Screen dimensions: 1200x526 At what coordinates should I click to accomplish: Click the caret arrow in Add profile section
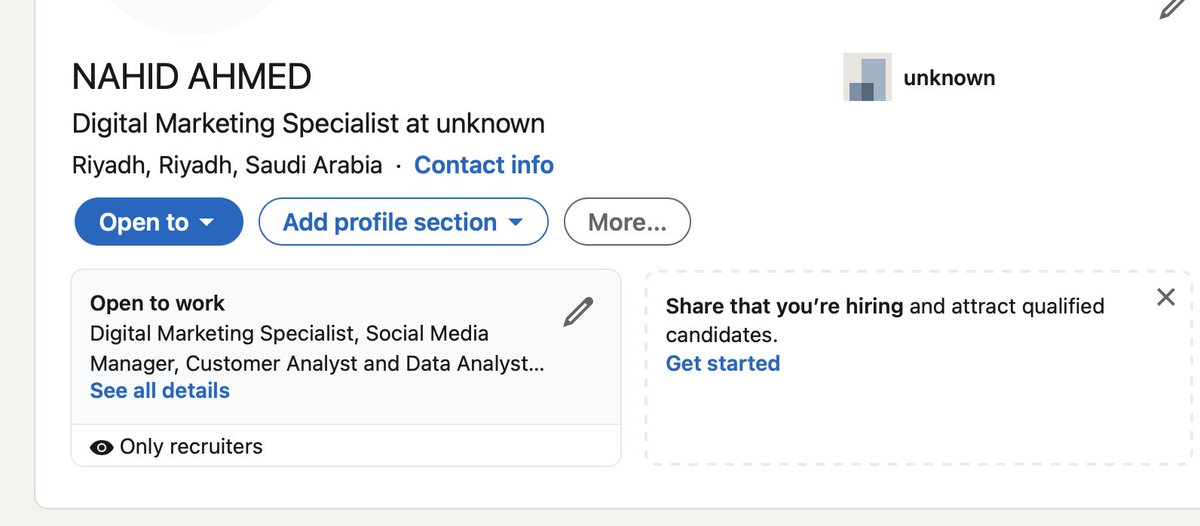pyautogui.click(x=515, y=223)
